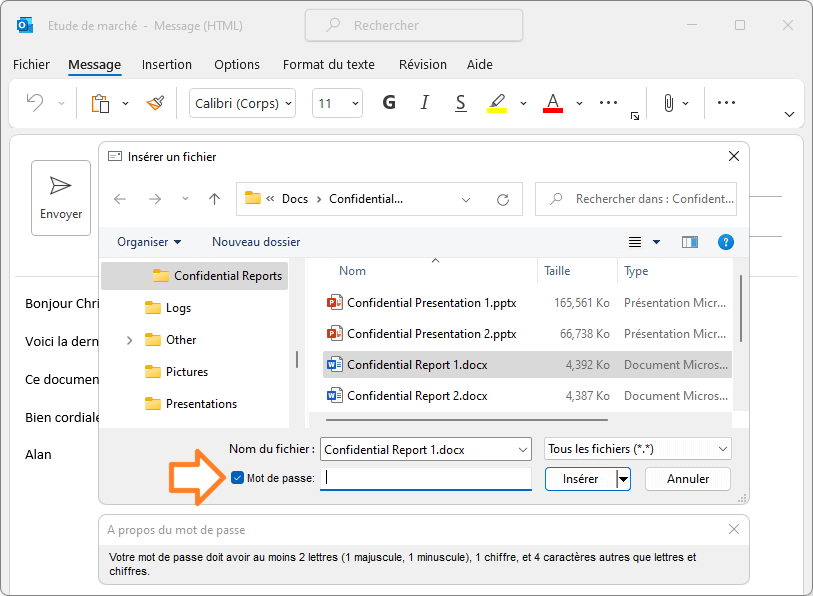This screenshot has width=813, height=596.
Task: Toggle the preview pane icon in the dialog
Action: click(690, 241)
